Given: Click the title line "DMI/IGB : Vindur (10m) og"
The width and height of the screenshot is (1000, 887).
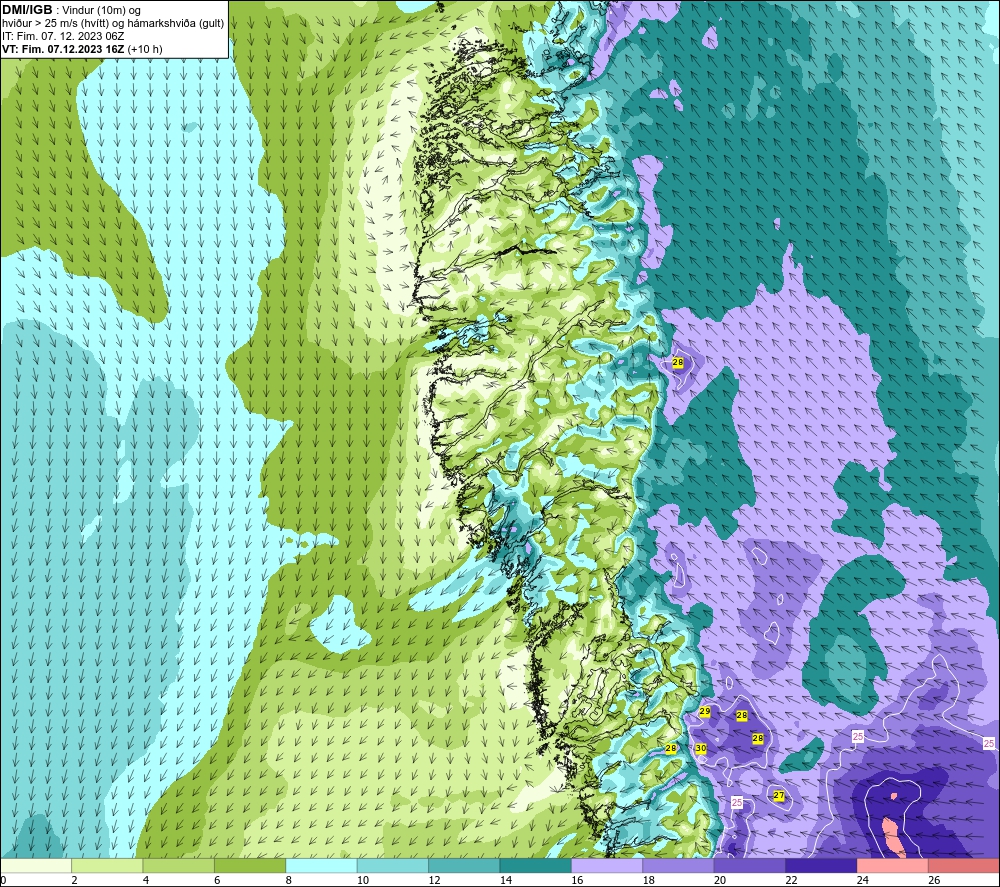Looking at the screenshot, I should [71, 10].
